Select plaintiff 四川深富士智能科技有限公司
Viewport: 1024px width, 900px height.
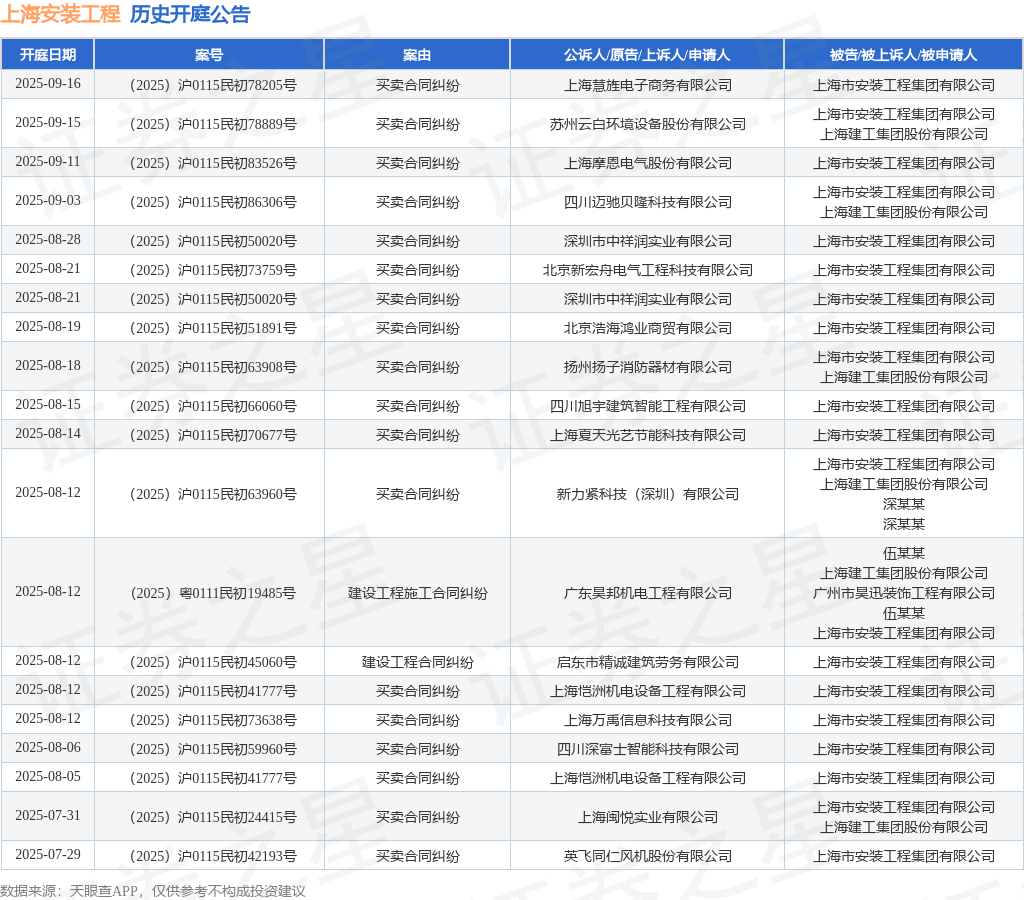(x=647, y=749)
